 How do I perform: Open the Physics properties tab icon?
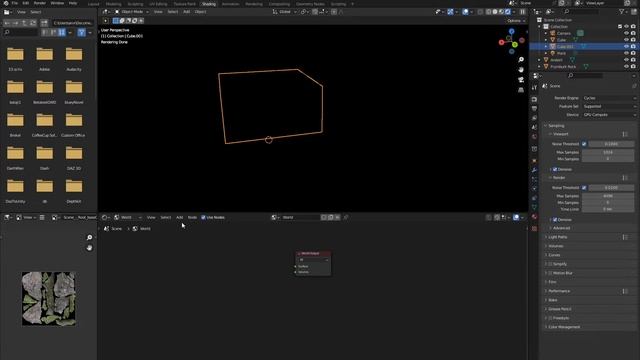(534, 189)
